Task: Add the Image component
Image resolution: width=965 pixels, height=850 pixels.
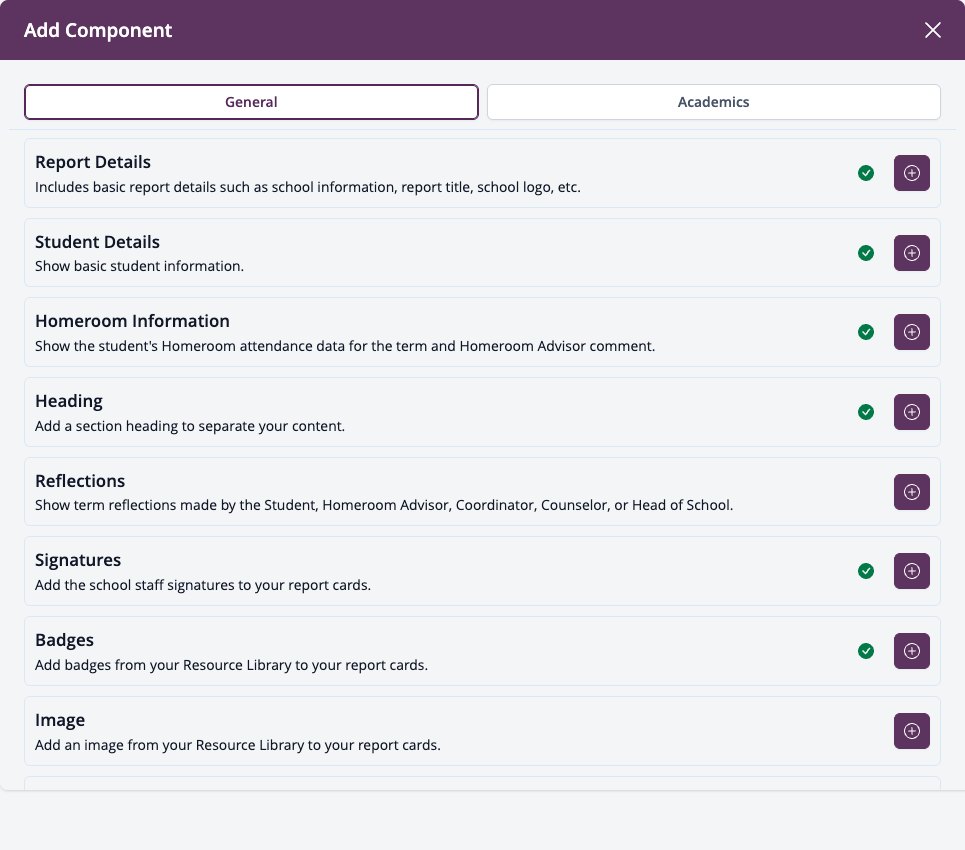Action: [x=911, y=731]
